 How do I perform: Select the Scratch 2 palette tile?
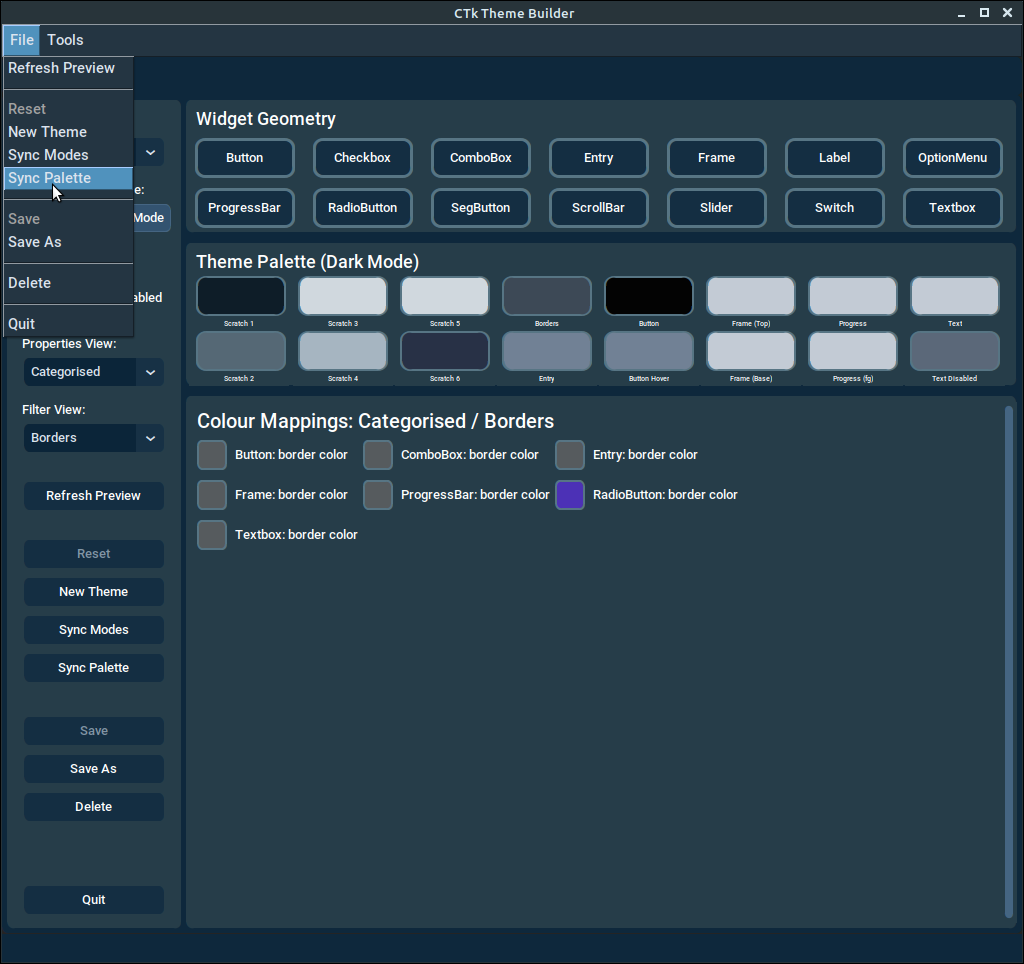pos(241,351)
